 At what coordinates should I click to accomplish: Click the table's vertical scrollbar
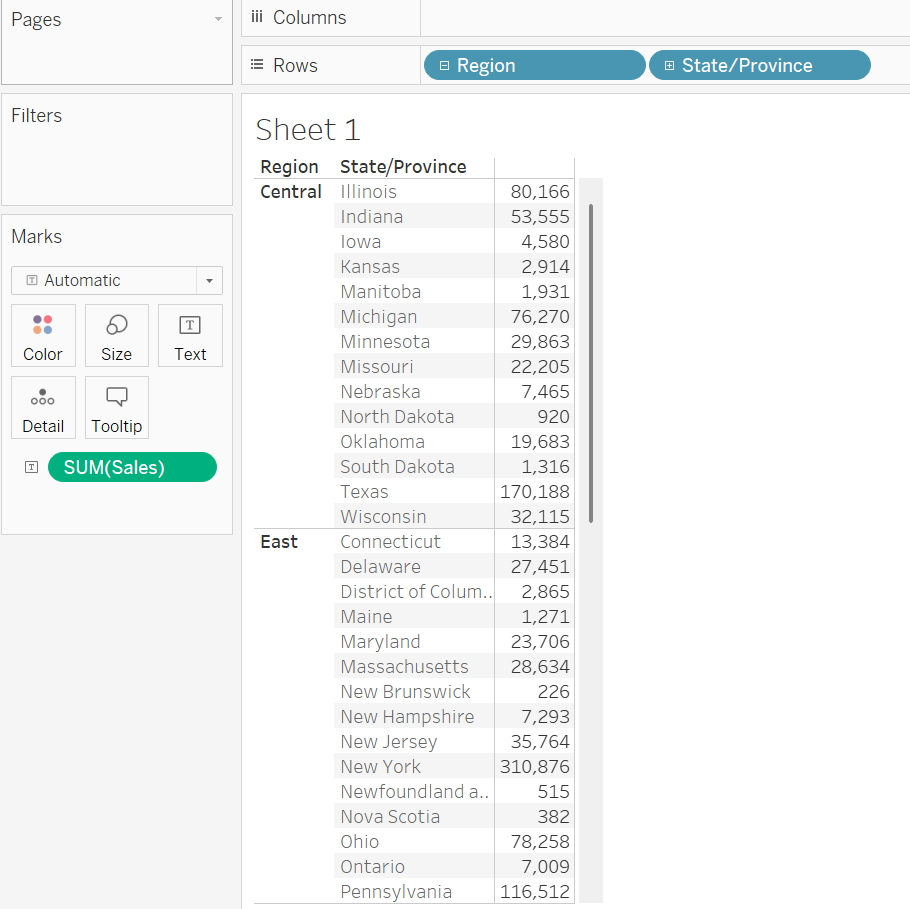coord(591,363)
